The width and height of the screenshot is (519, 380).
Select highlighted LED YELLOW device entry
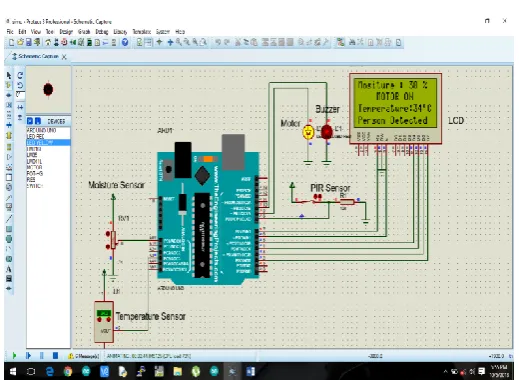pos(48,143)
